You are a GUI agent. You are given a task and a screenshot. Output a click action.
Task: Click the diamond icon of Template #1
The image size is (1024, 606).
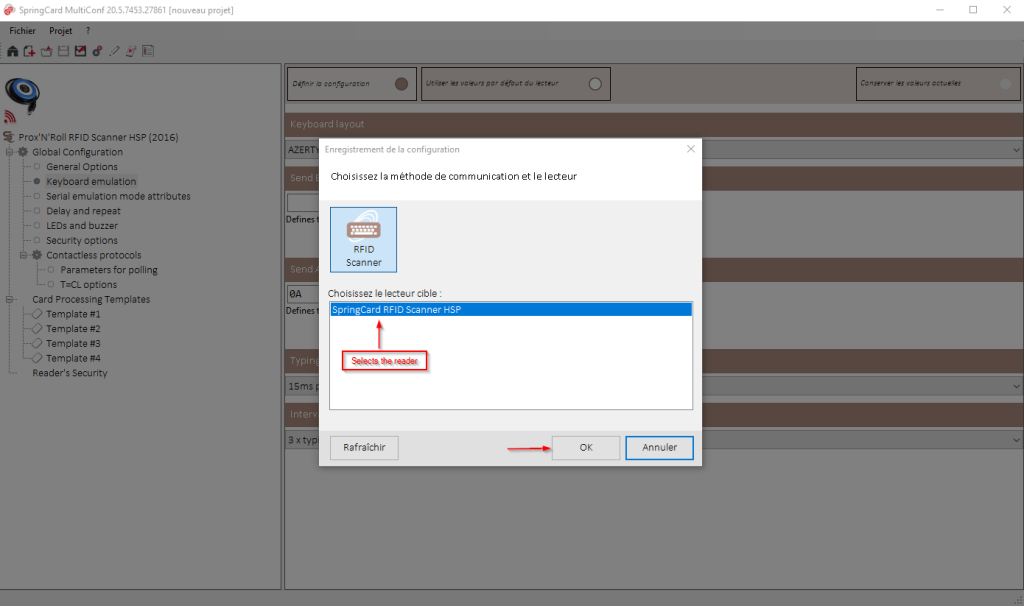[x=37, y=314]
